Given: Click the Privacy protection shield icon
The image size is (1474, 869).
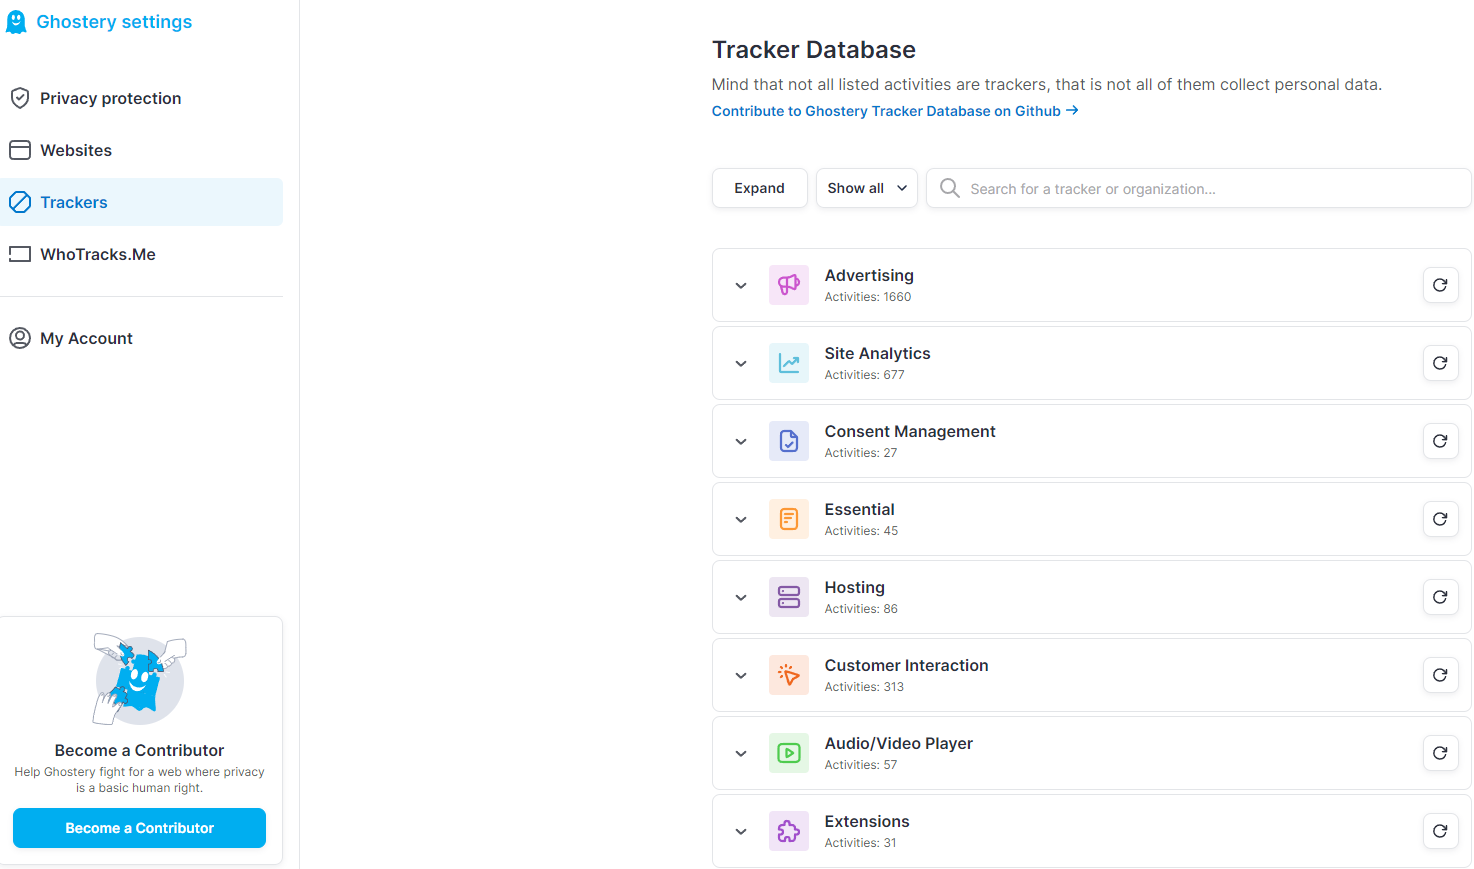Looking at the screenshot, I should click(x=20, y=98).
